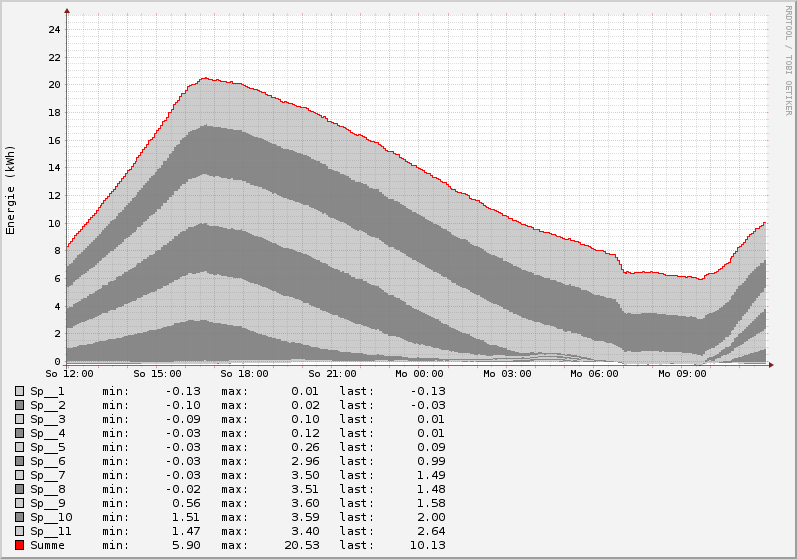This screenshot has height=559, width=797.
Task: Click the red Summe legend swatch
Action: (x=19, y=545)
